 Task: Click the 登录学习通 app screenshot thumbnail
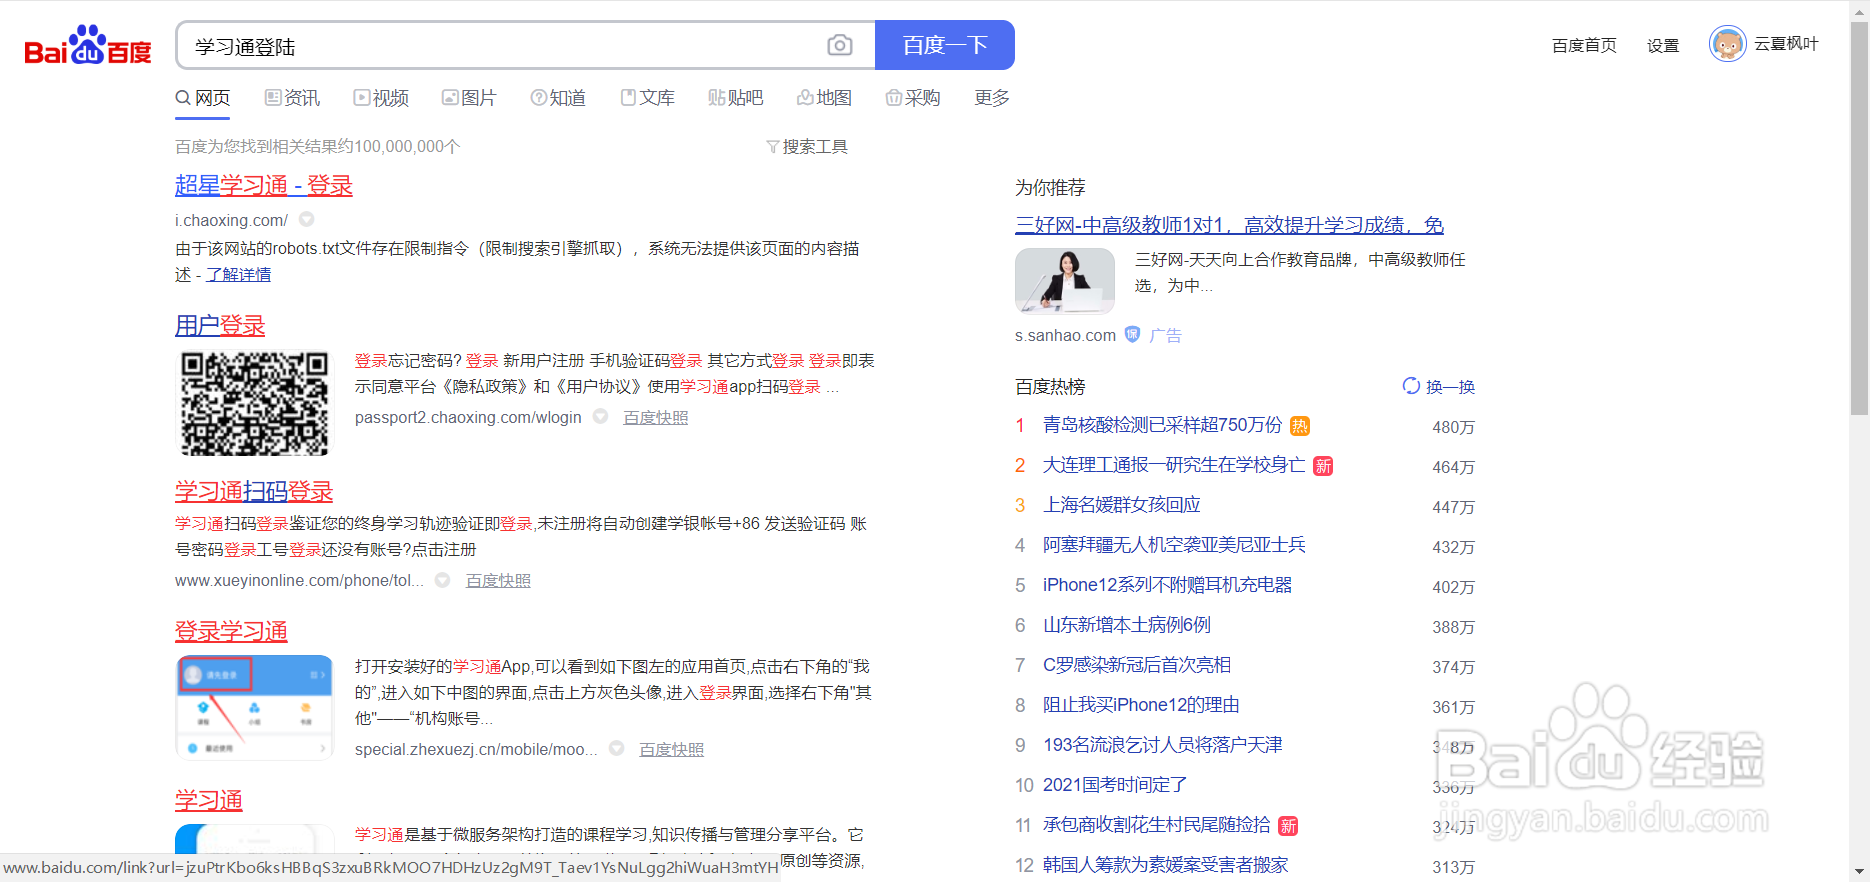coord(254,708)
